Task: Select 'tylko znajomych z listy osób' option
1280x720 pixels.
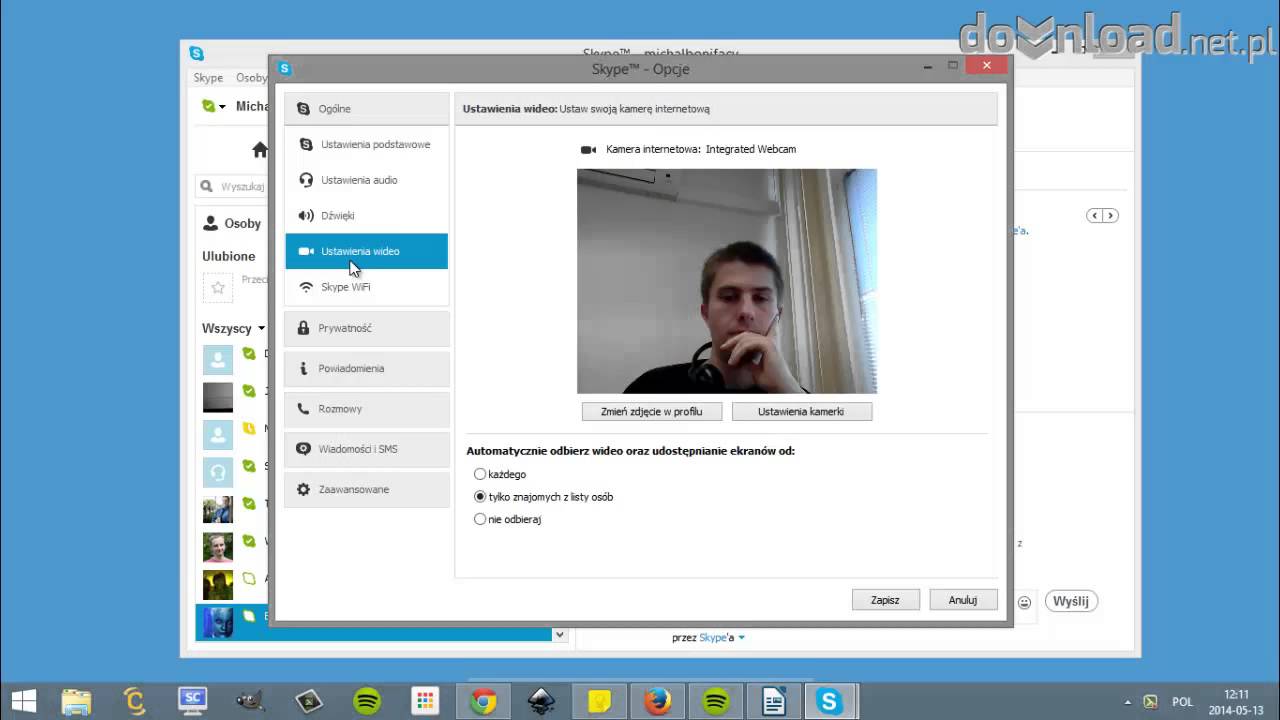Action: [480, 497]
